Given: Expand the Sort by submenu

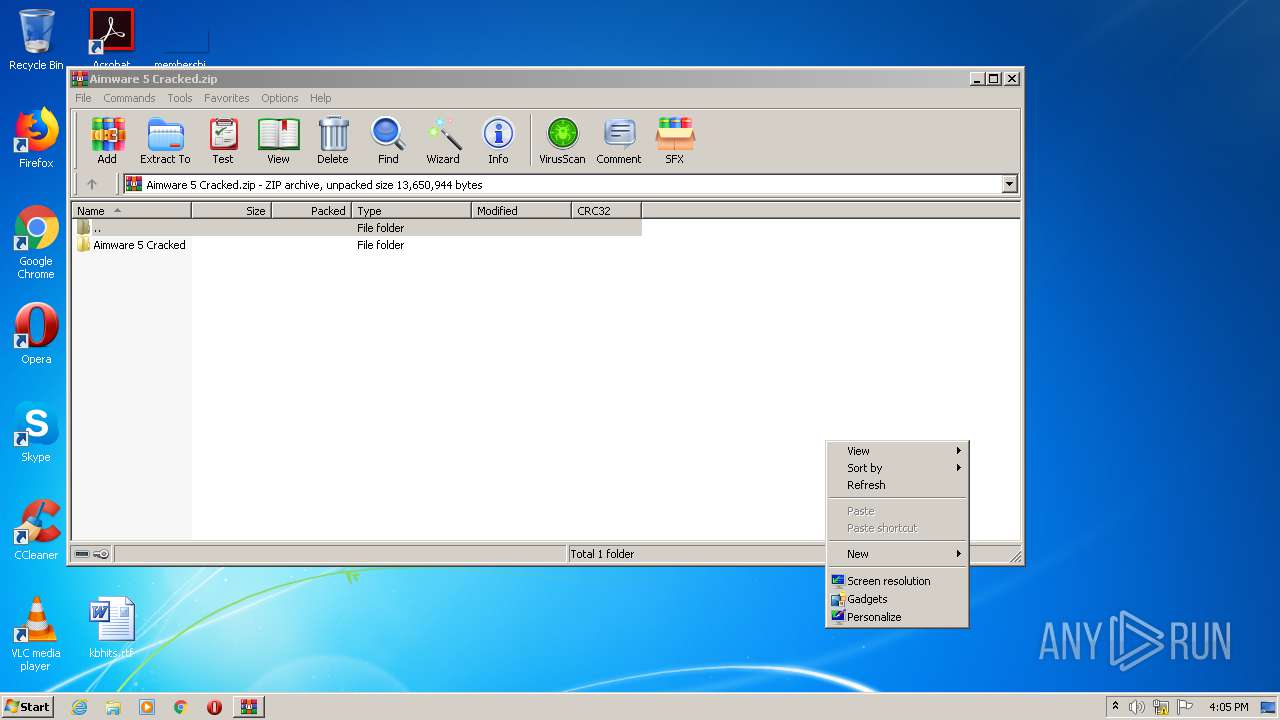Looking at the screenshot, I should tap(897, 468).
